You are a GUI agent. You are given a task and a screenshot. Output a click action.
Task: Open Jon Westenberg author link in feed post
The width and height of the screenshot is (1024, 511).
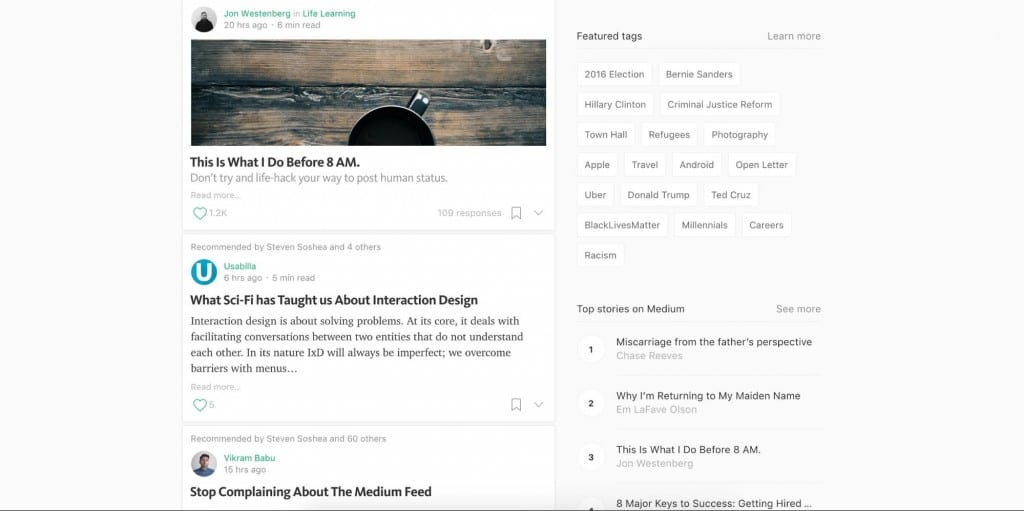[x=257, y=13]
